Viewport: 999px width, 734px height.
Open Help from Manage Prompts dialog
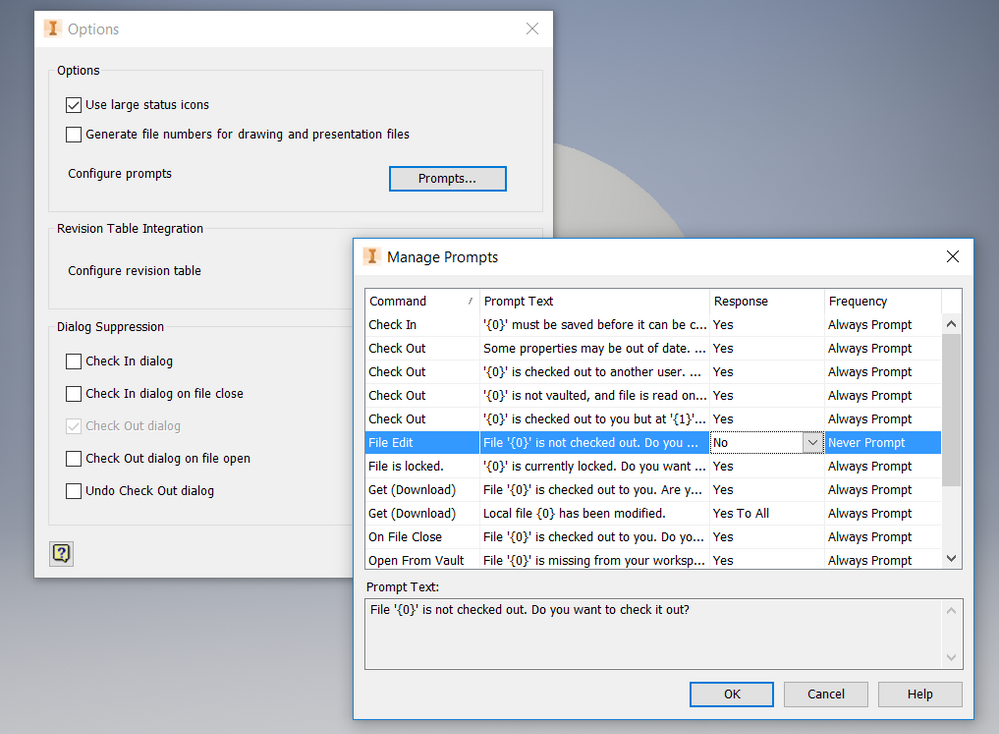point(919,694)
